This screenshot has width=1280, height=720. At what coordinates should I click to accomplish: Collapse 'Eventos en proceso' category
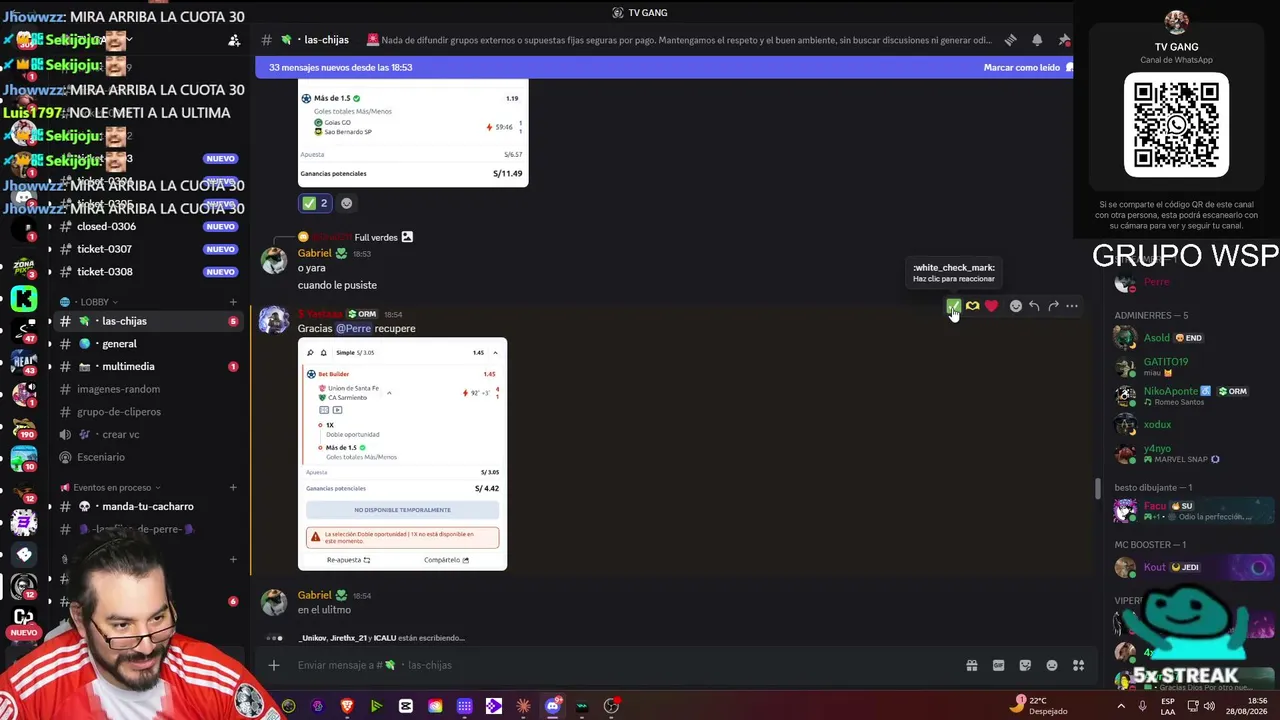pyautogui.click(x=112, y=488)
